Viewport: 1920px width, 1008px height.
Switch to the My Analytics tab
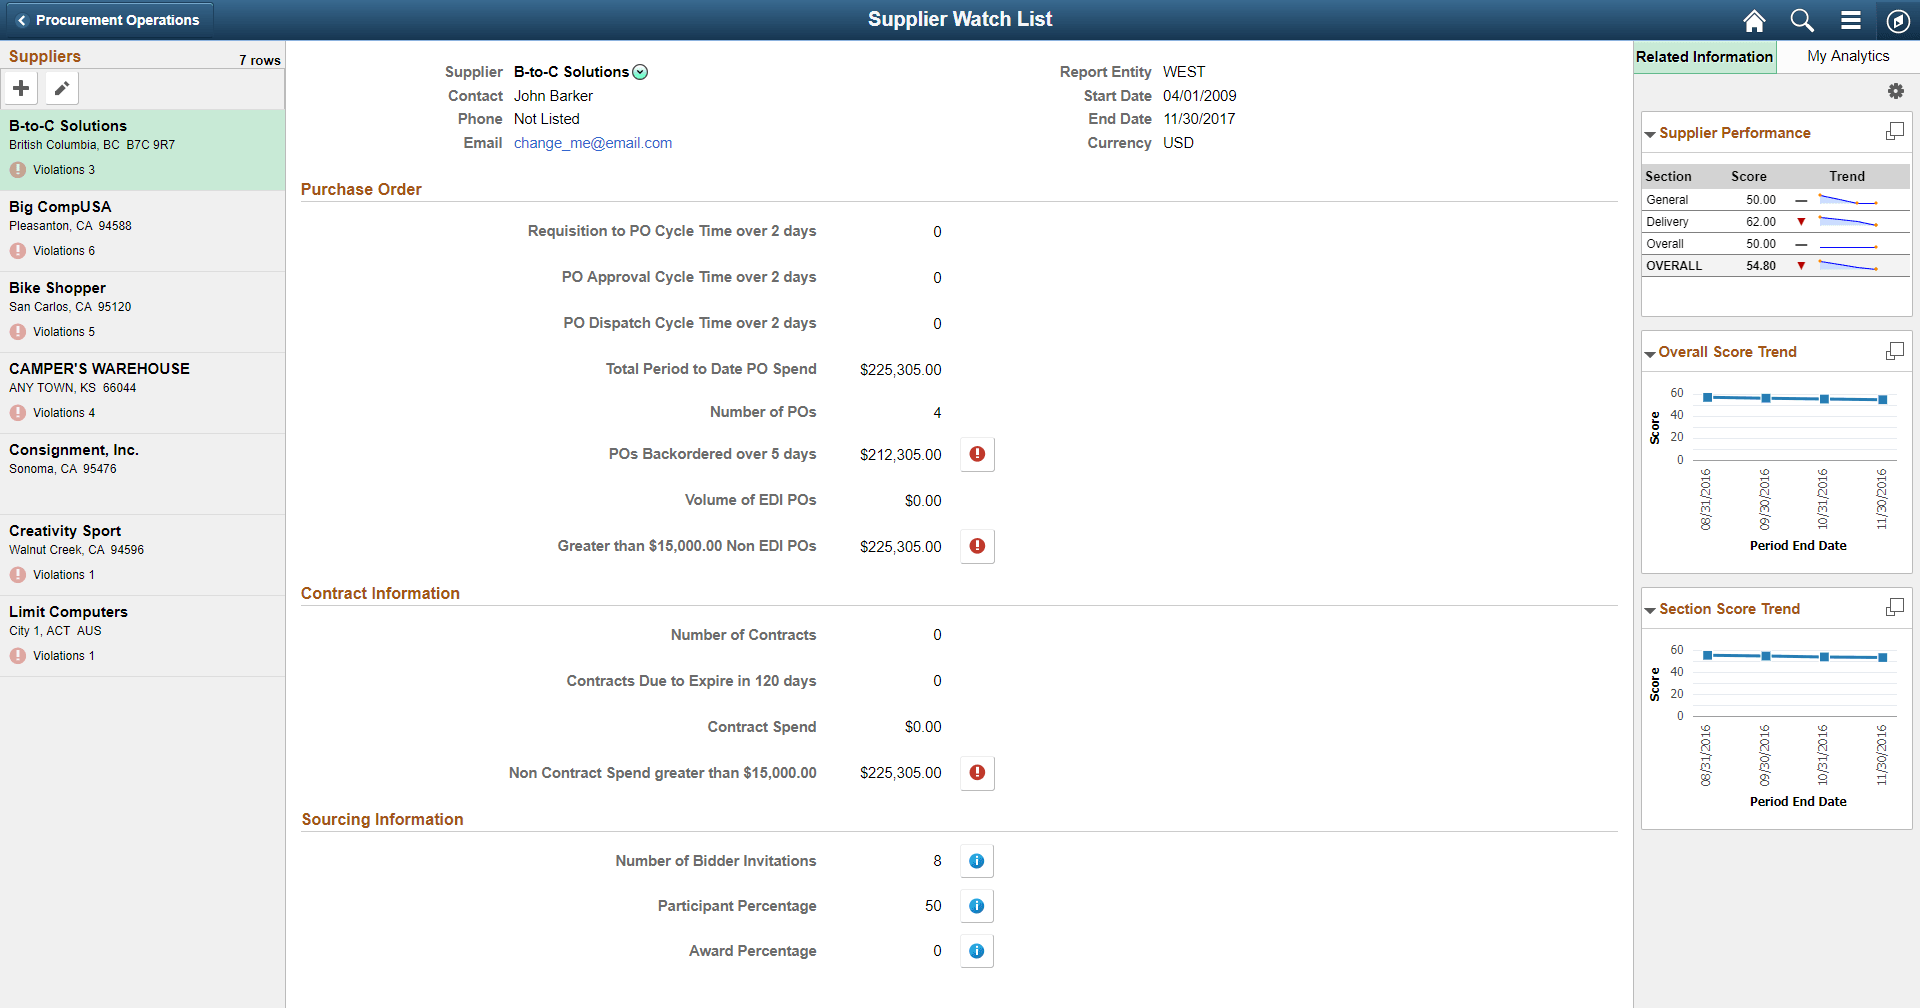click(x=1846, y=56)
